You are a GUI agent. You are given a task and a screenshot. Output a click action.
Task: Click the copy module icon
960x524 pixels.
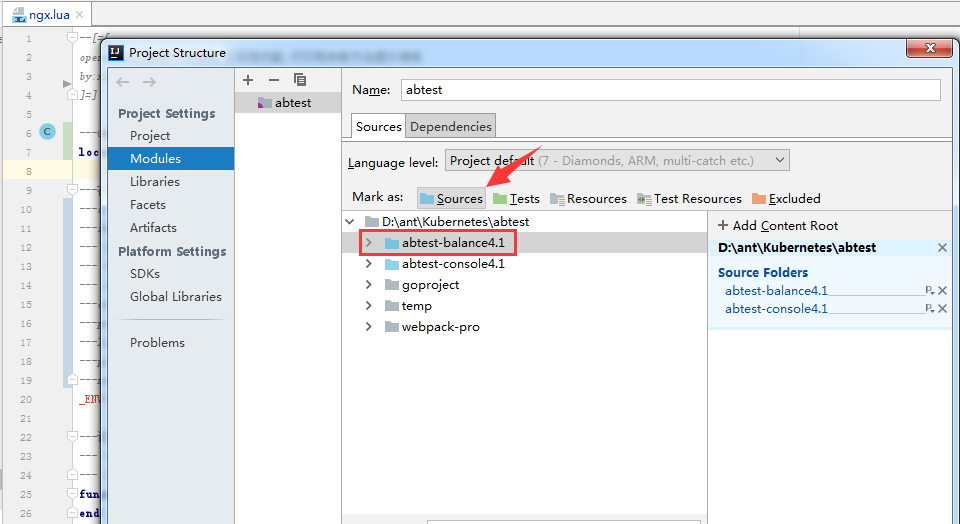pyautogui.click(x=300, y=80)
